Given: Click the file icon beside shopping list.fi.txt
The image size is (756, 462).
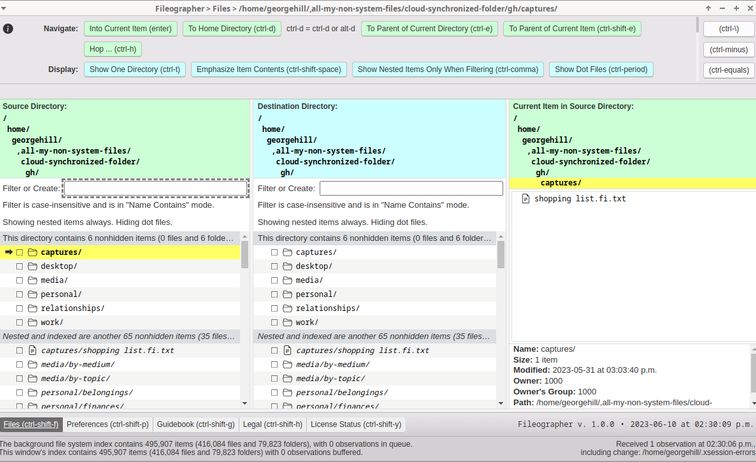Looking at the screenshot, I should pyautogui.click(x=525, y=199).
